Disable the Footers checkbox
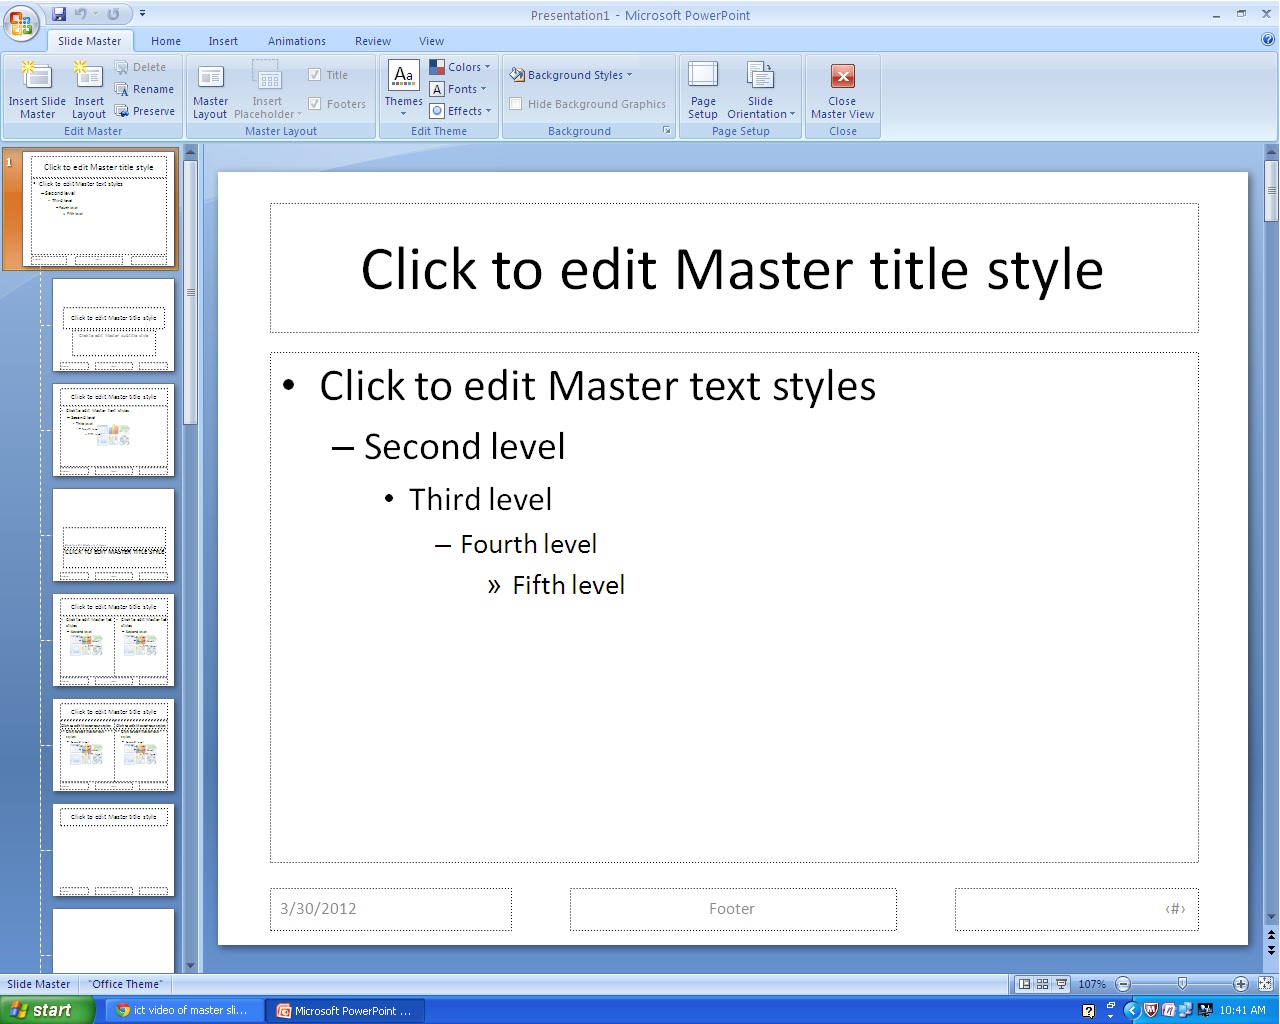Viewport: 1280px width, 1024px height. point(313,103)
